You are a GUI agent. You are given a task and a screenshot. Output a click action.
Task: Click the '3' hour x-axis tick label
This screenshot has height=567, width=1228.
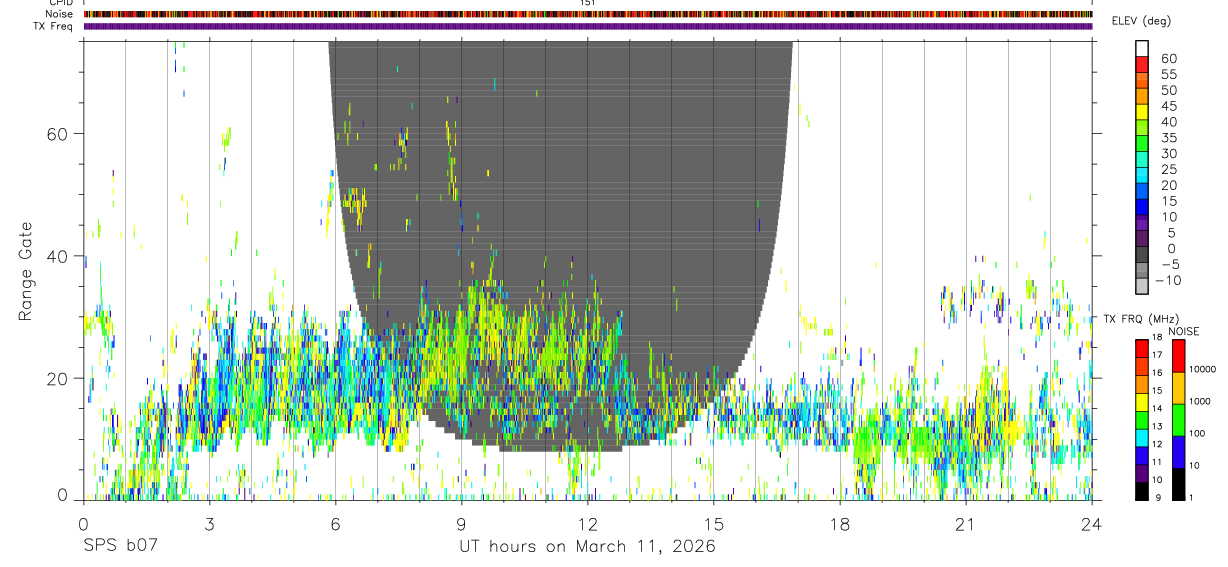209,524
